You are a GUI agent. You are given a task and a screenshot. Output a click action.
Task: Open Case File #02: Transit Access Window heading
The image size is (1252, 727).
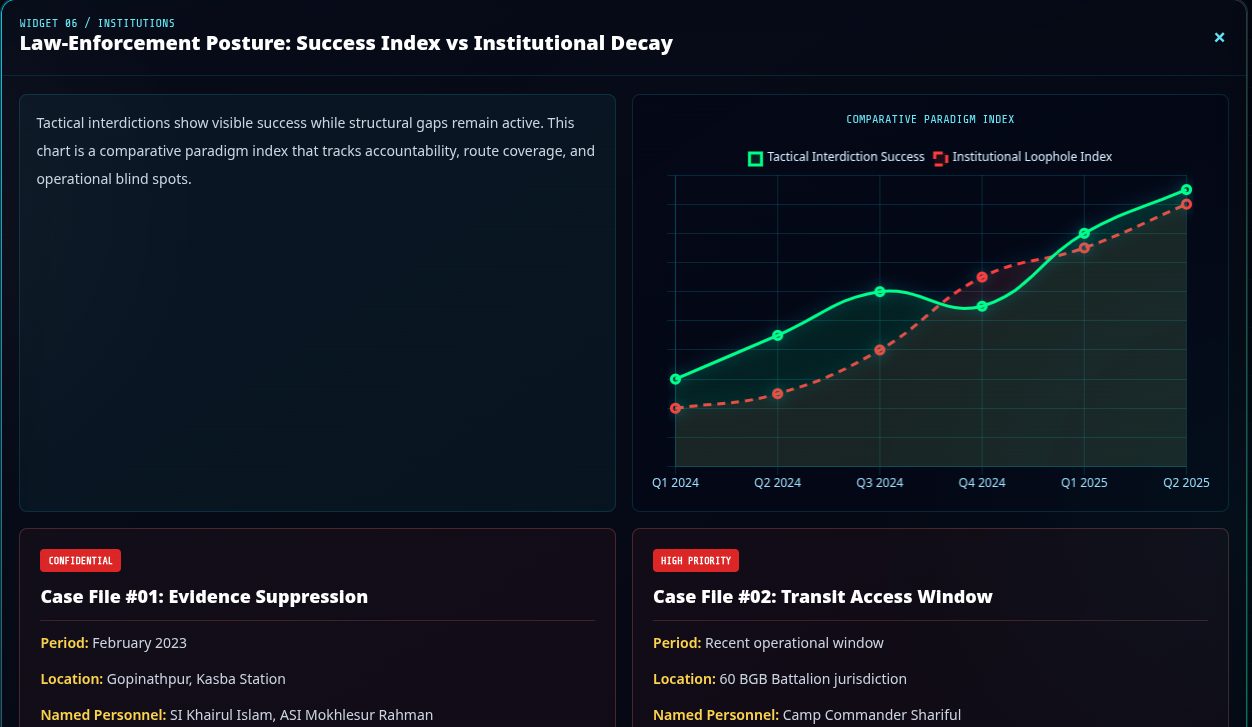[823, 597]
